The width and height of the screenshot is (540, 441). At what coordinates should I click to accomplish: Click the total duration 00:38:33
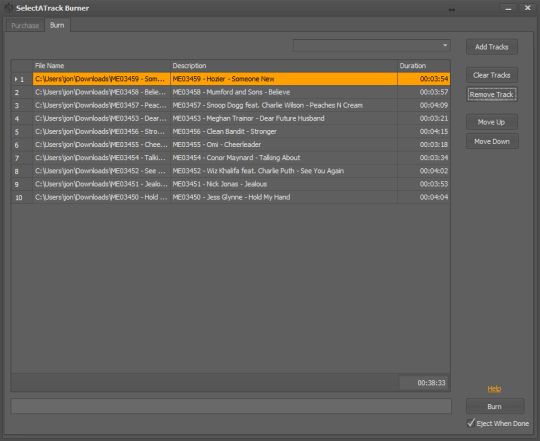click(x=424, y=383)
